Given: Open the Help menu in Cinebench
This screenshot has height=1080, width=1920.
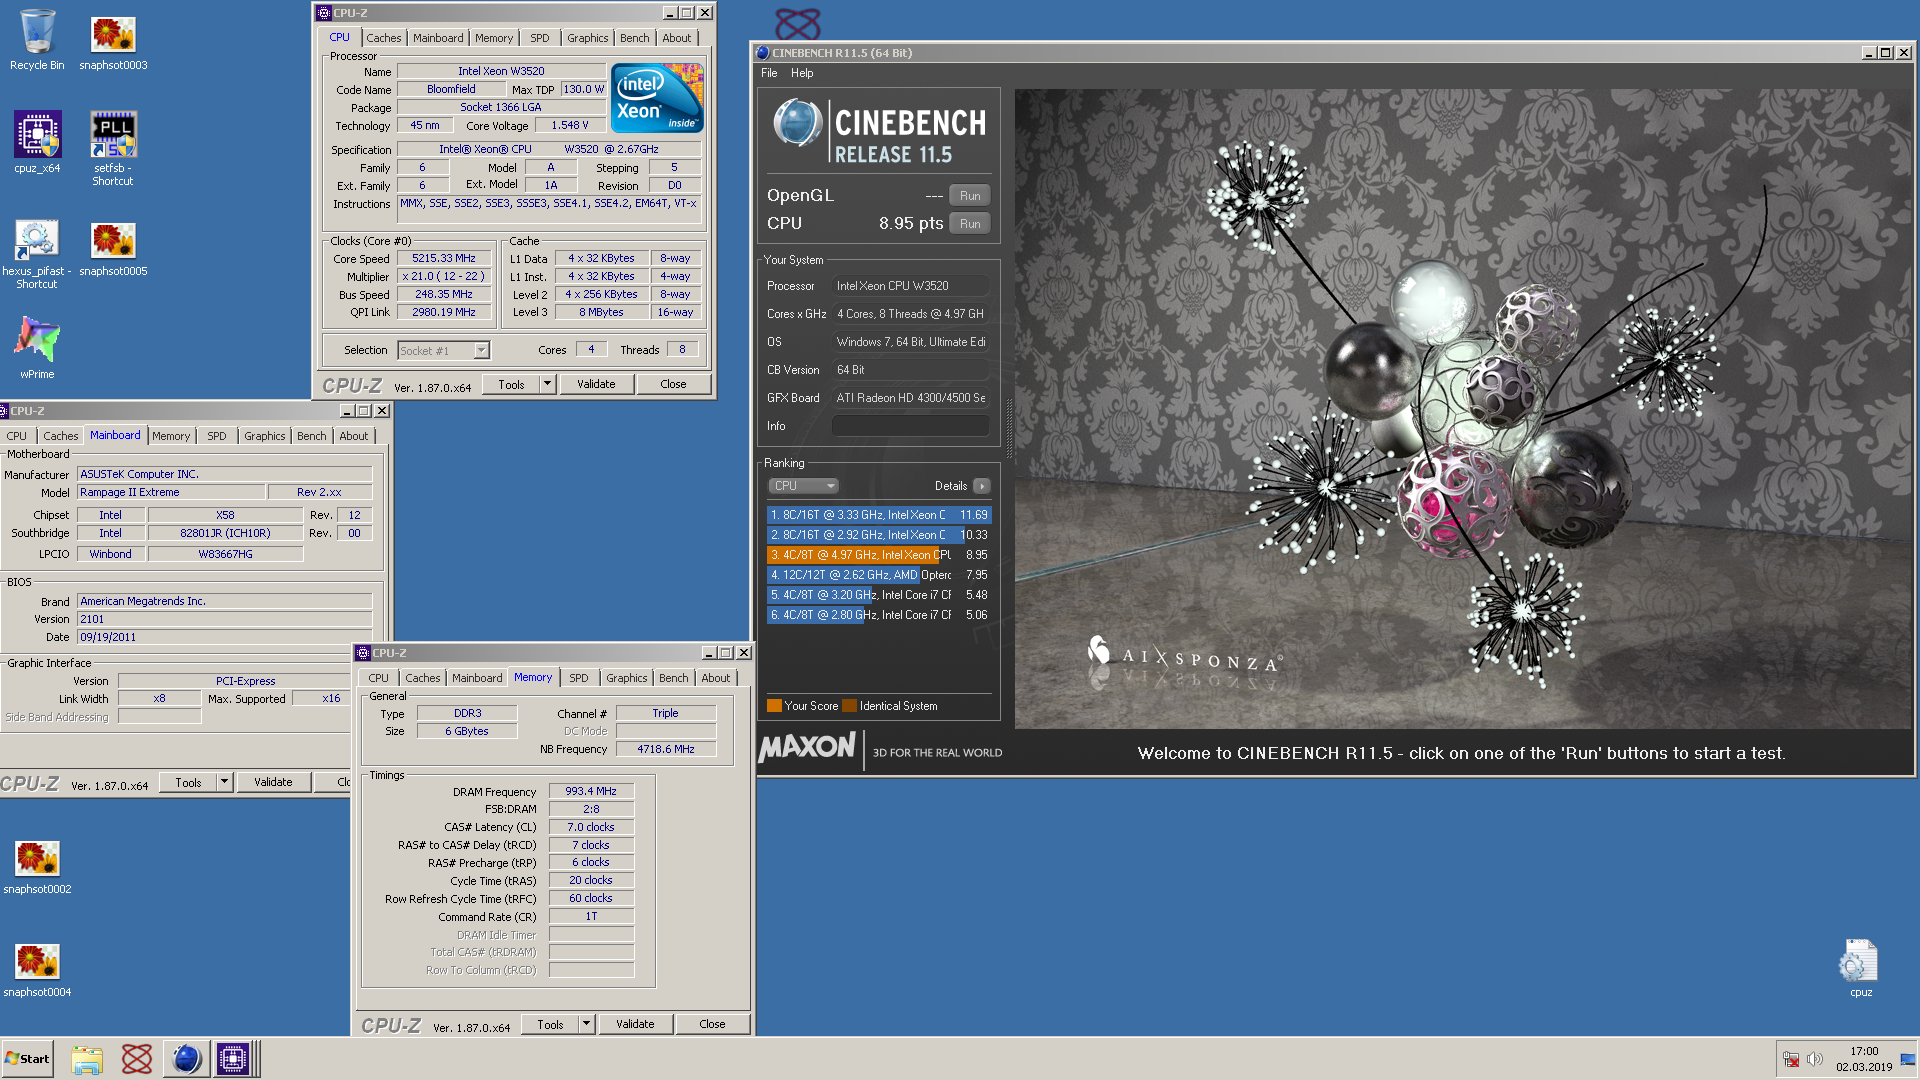Looking at the screenshot, I should [x=802, y=73].
